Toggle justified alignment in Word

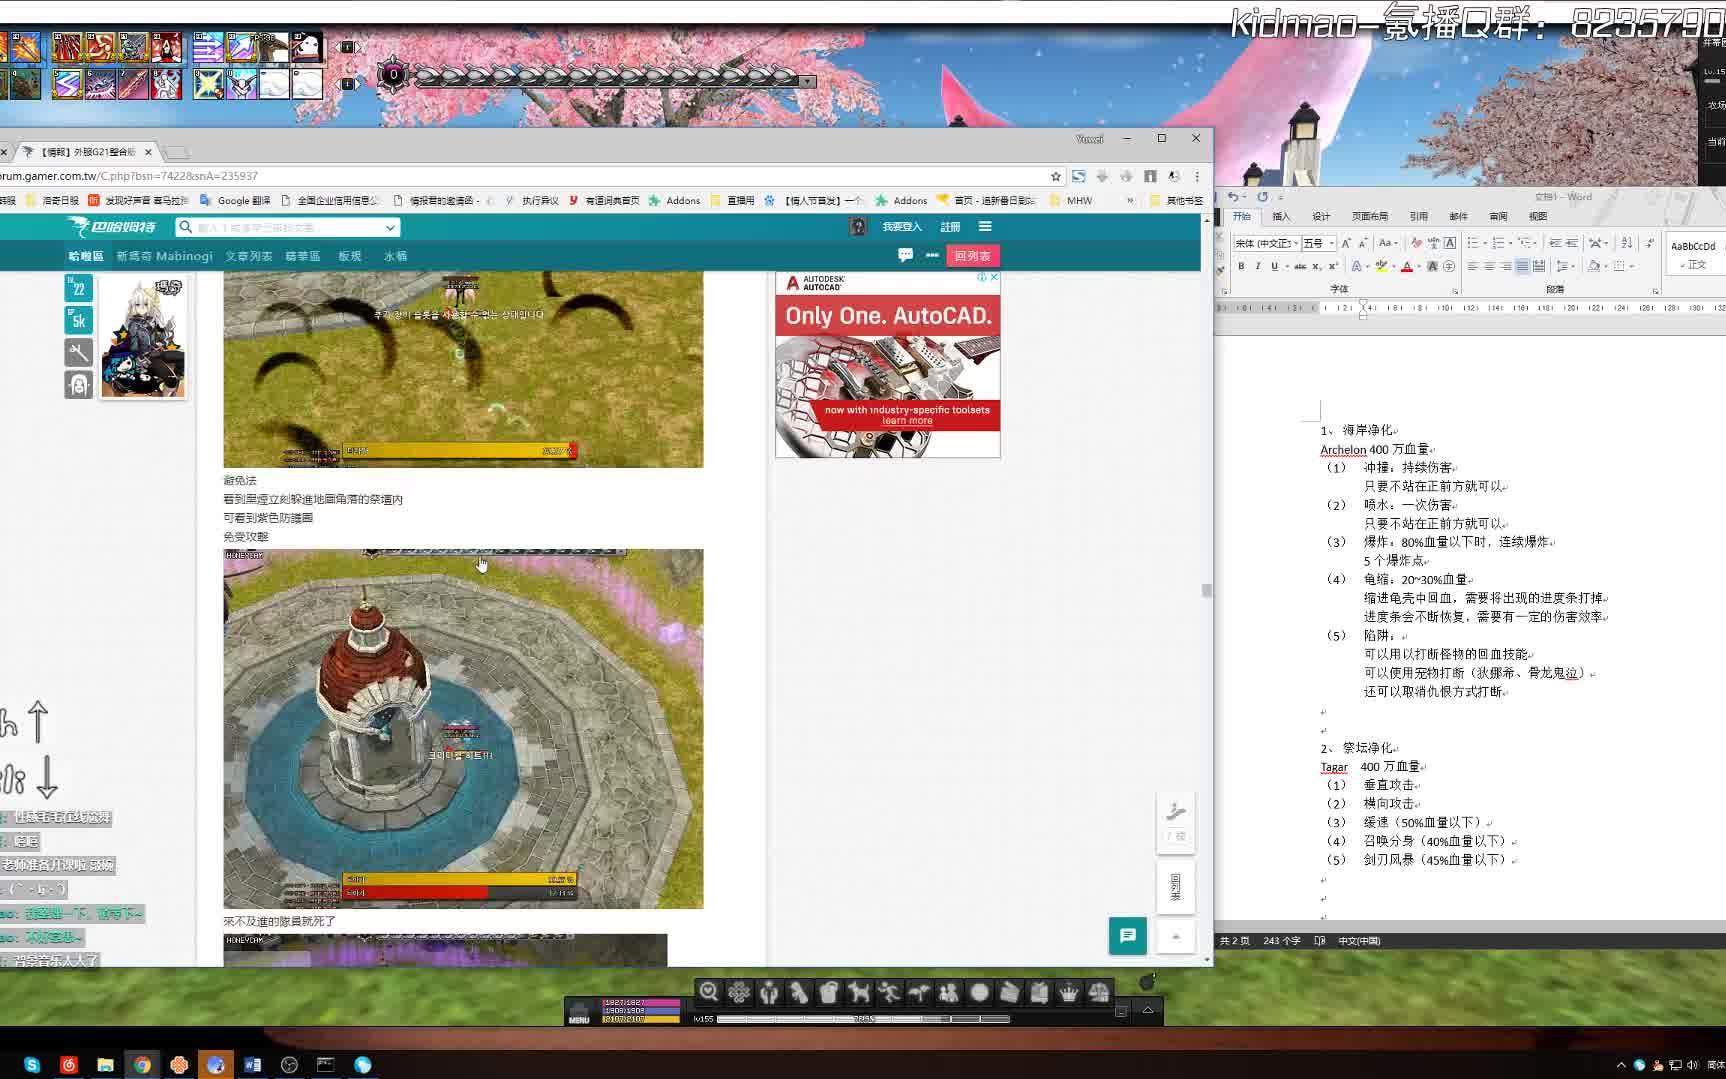(x=1521, y=266)
